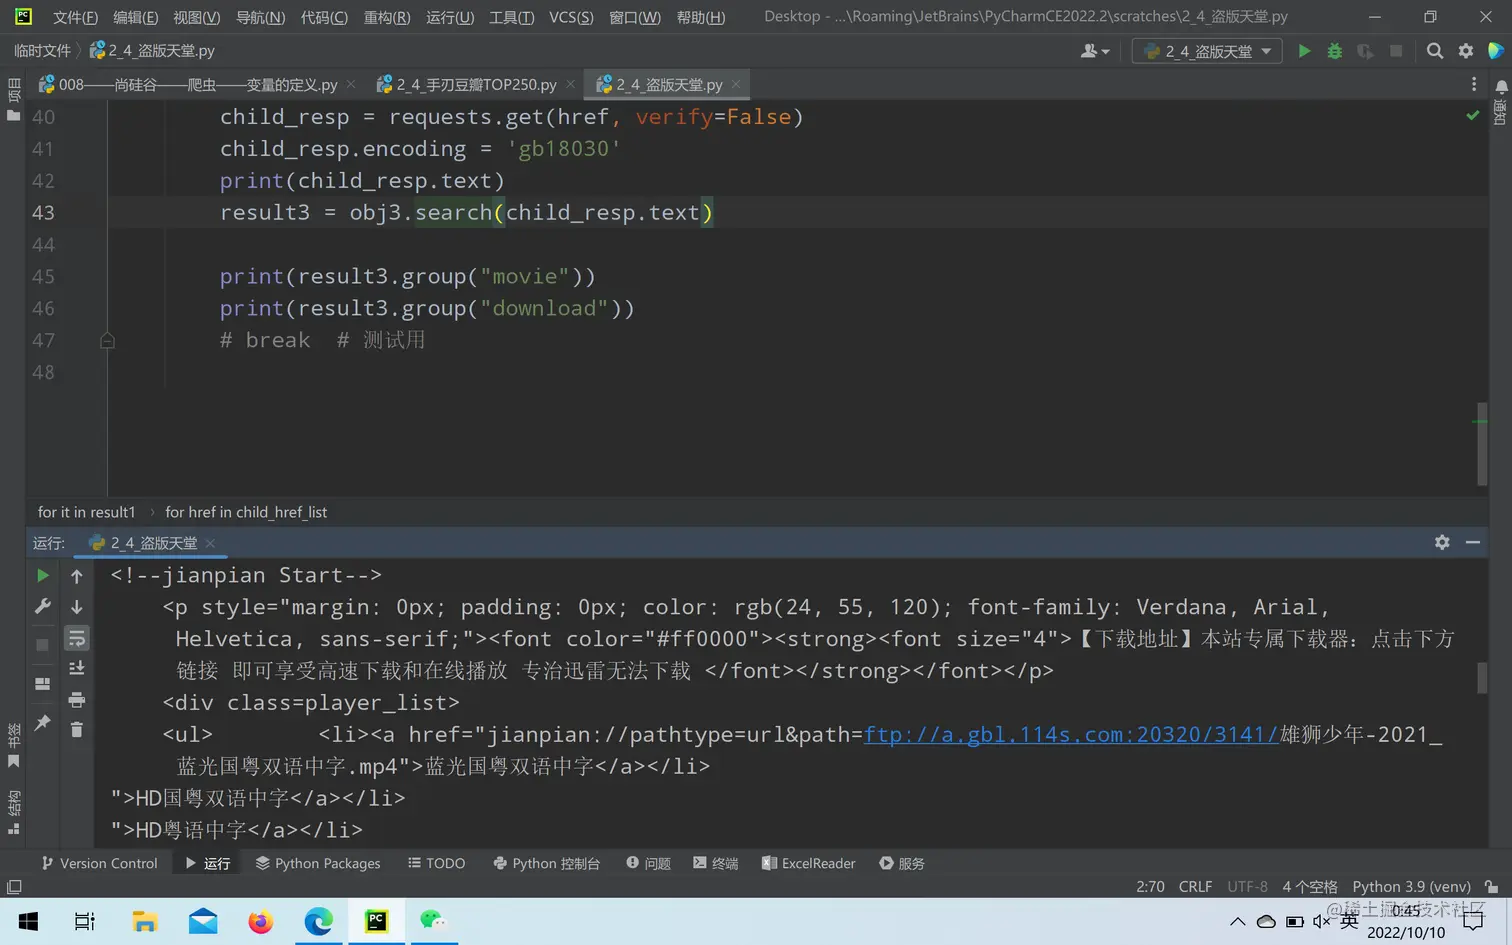This screenshot has width=1512, height=945.
Task: Open the VCS(S) menu
Action: point(571,17)
